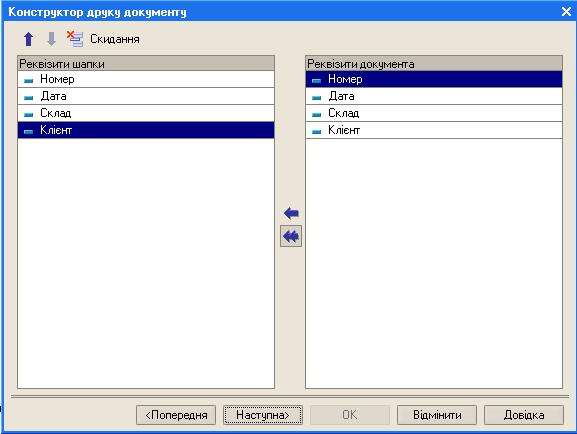This screenshot has width=577, height=434.
Task: Select Дата in Реквізити шапки list
Action: (146, 96)
